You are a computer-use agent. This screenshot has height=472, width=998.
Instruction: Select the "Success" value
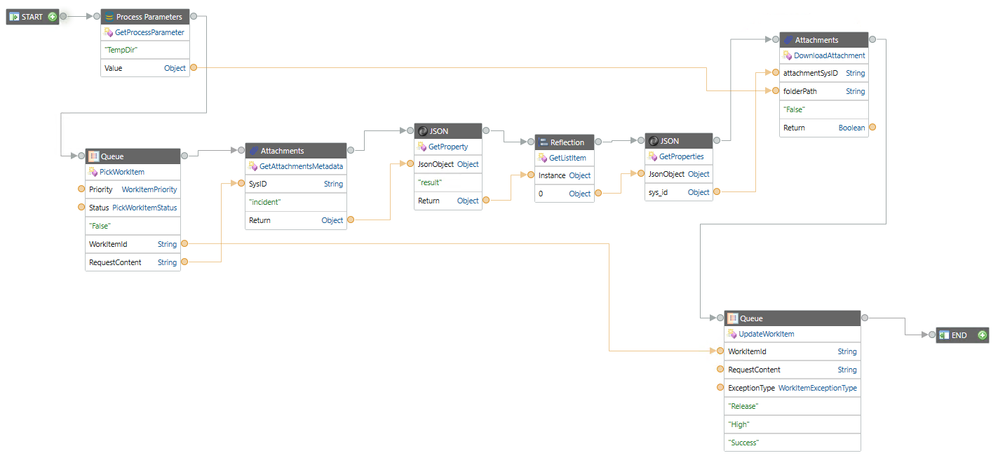(x=744, y=442)
